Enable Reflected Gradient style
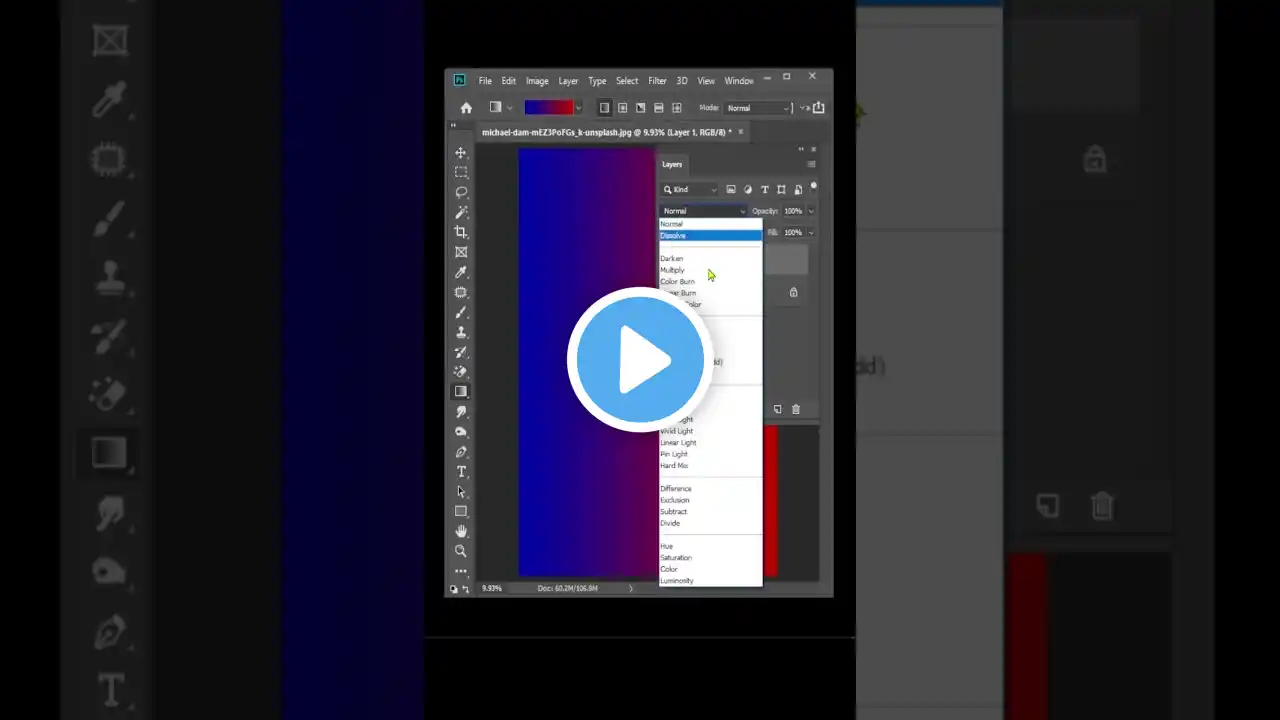Viewport: 1280px width, 720px height. pos(658,108)
